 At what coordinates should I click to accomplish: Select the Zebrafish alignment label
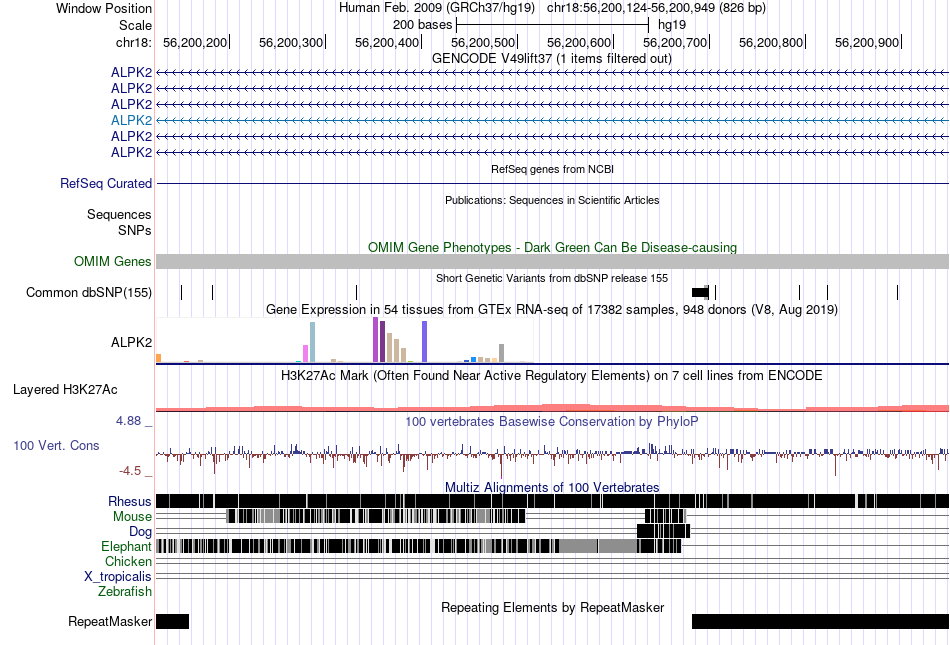click(x=125, y=591)
